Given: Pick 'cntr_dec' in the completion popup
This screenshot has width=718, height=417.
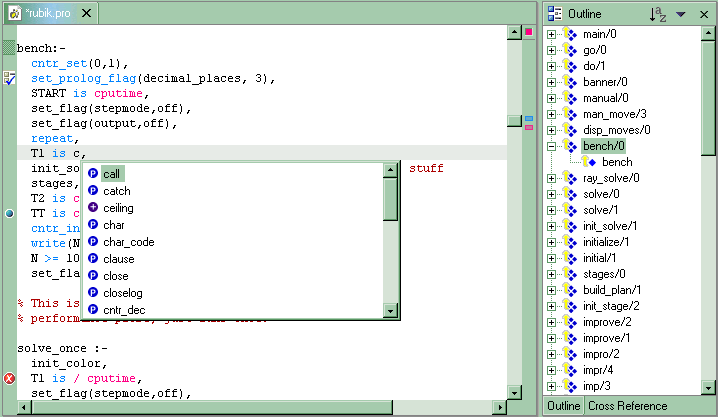Looking at the screenshot, I should (x=124, y=310).
